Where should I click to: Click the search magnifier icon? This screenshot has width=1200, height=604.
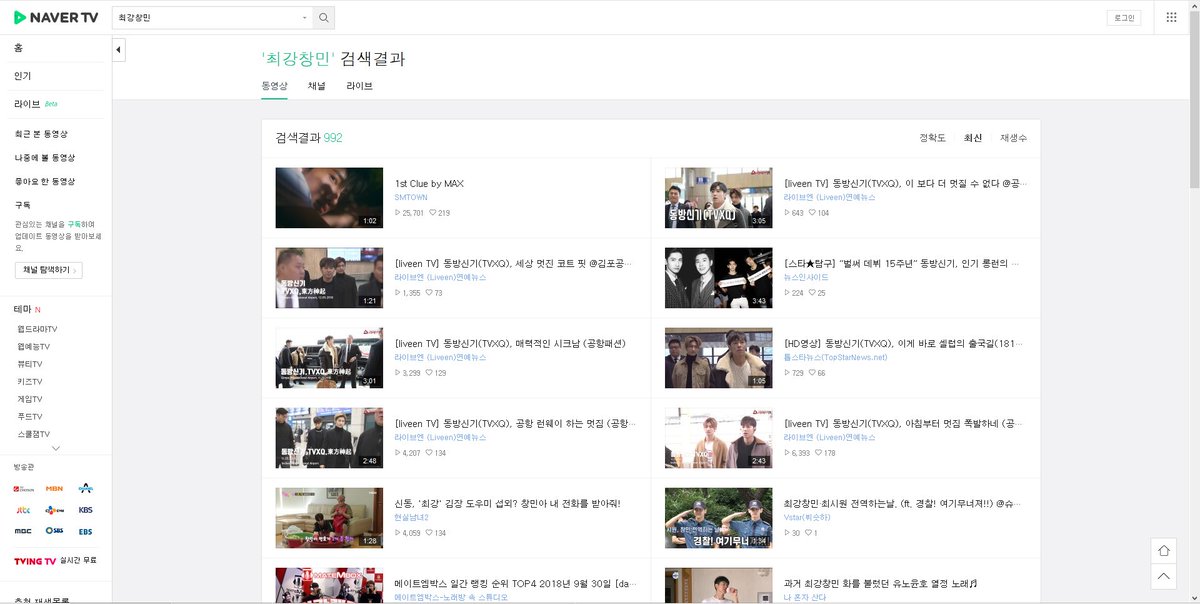[323, 18]
